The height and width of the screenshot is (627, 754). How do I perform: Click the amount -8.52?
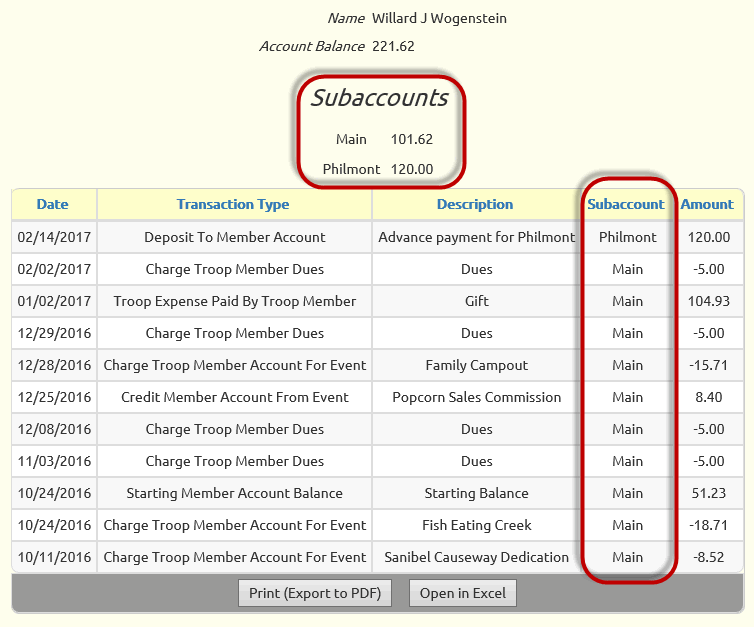[x=709, y=557]
